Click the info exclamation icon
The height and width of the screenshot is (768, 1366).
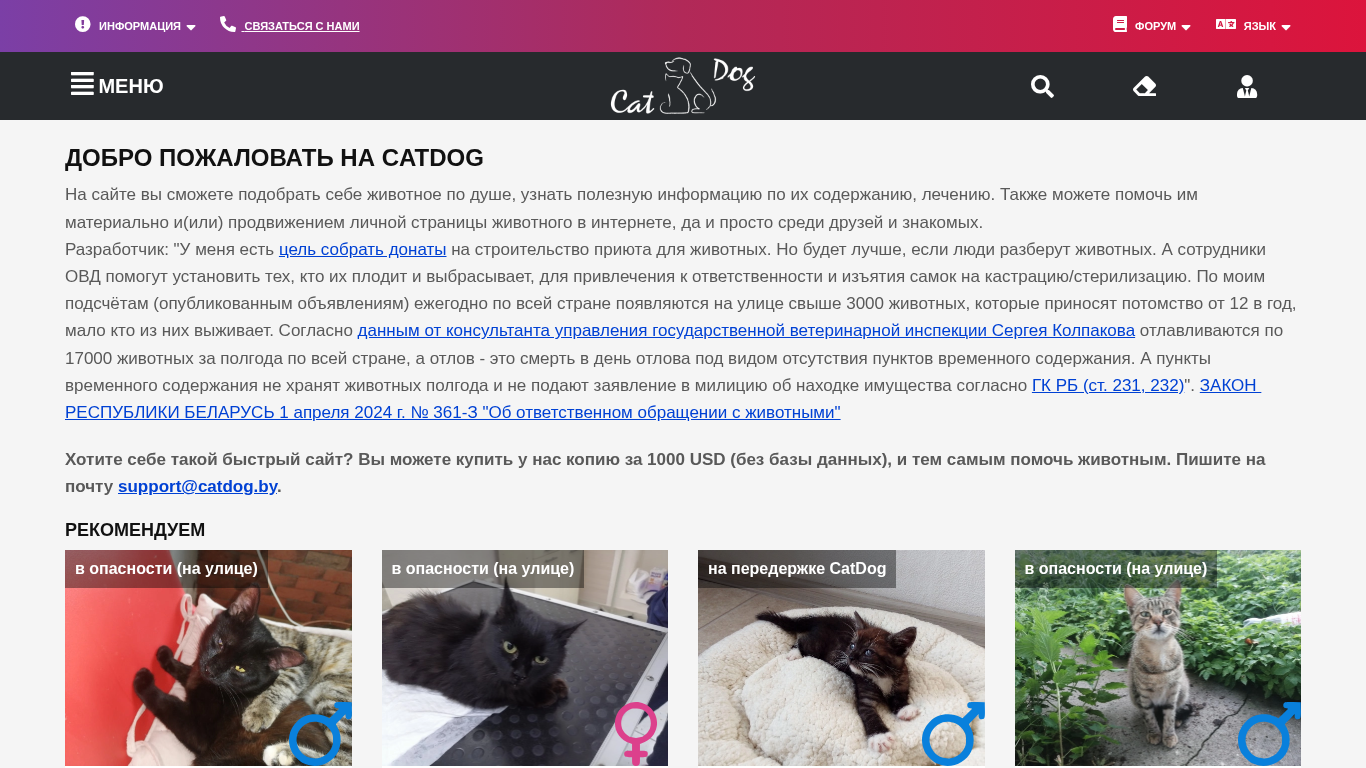point(83,24)
